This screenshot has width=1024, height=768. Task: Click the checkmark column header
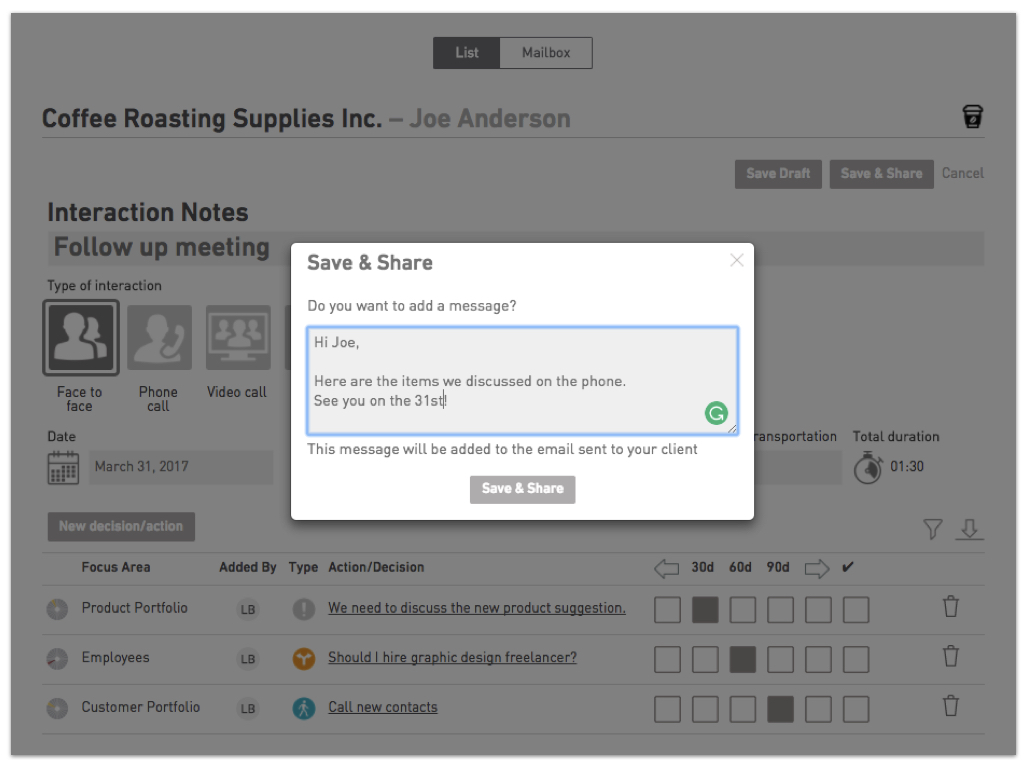point(848,567)
